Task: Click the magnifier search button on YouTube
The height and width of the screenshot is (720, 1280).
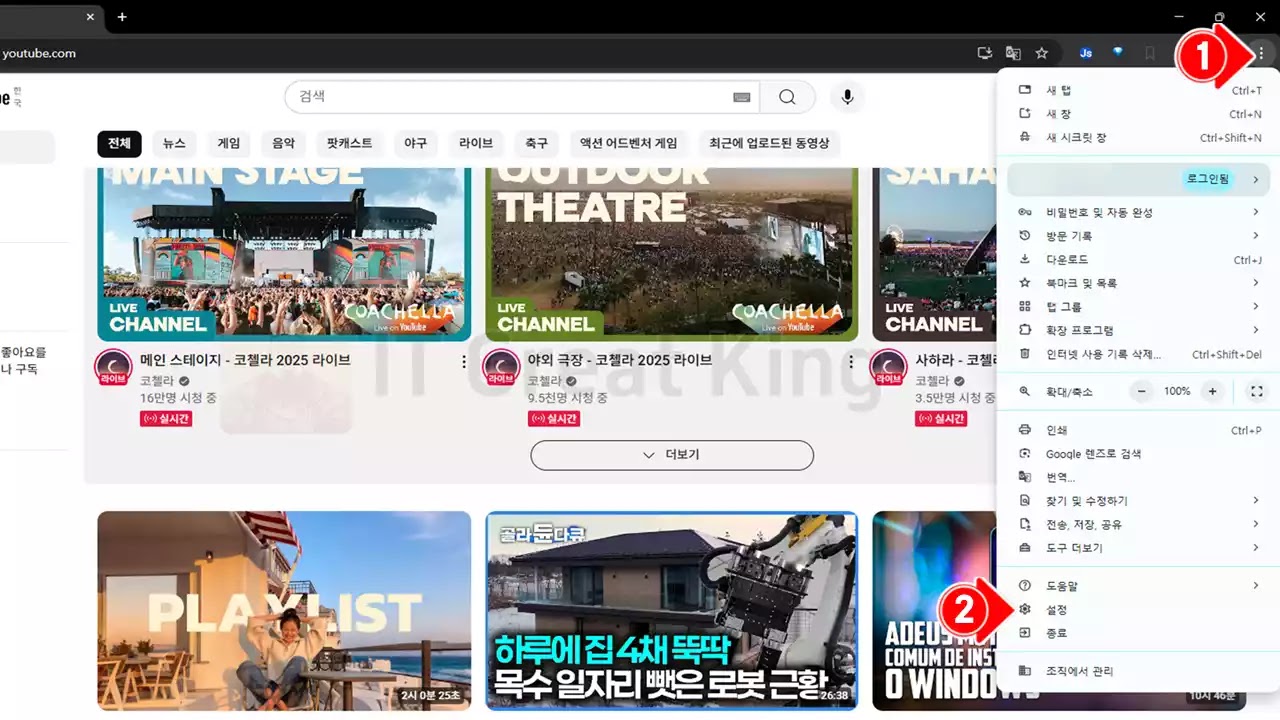Action: tap(787, 97)
